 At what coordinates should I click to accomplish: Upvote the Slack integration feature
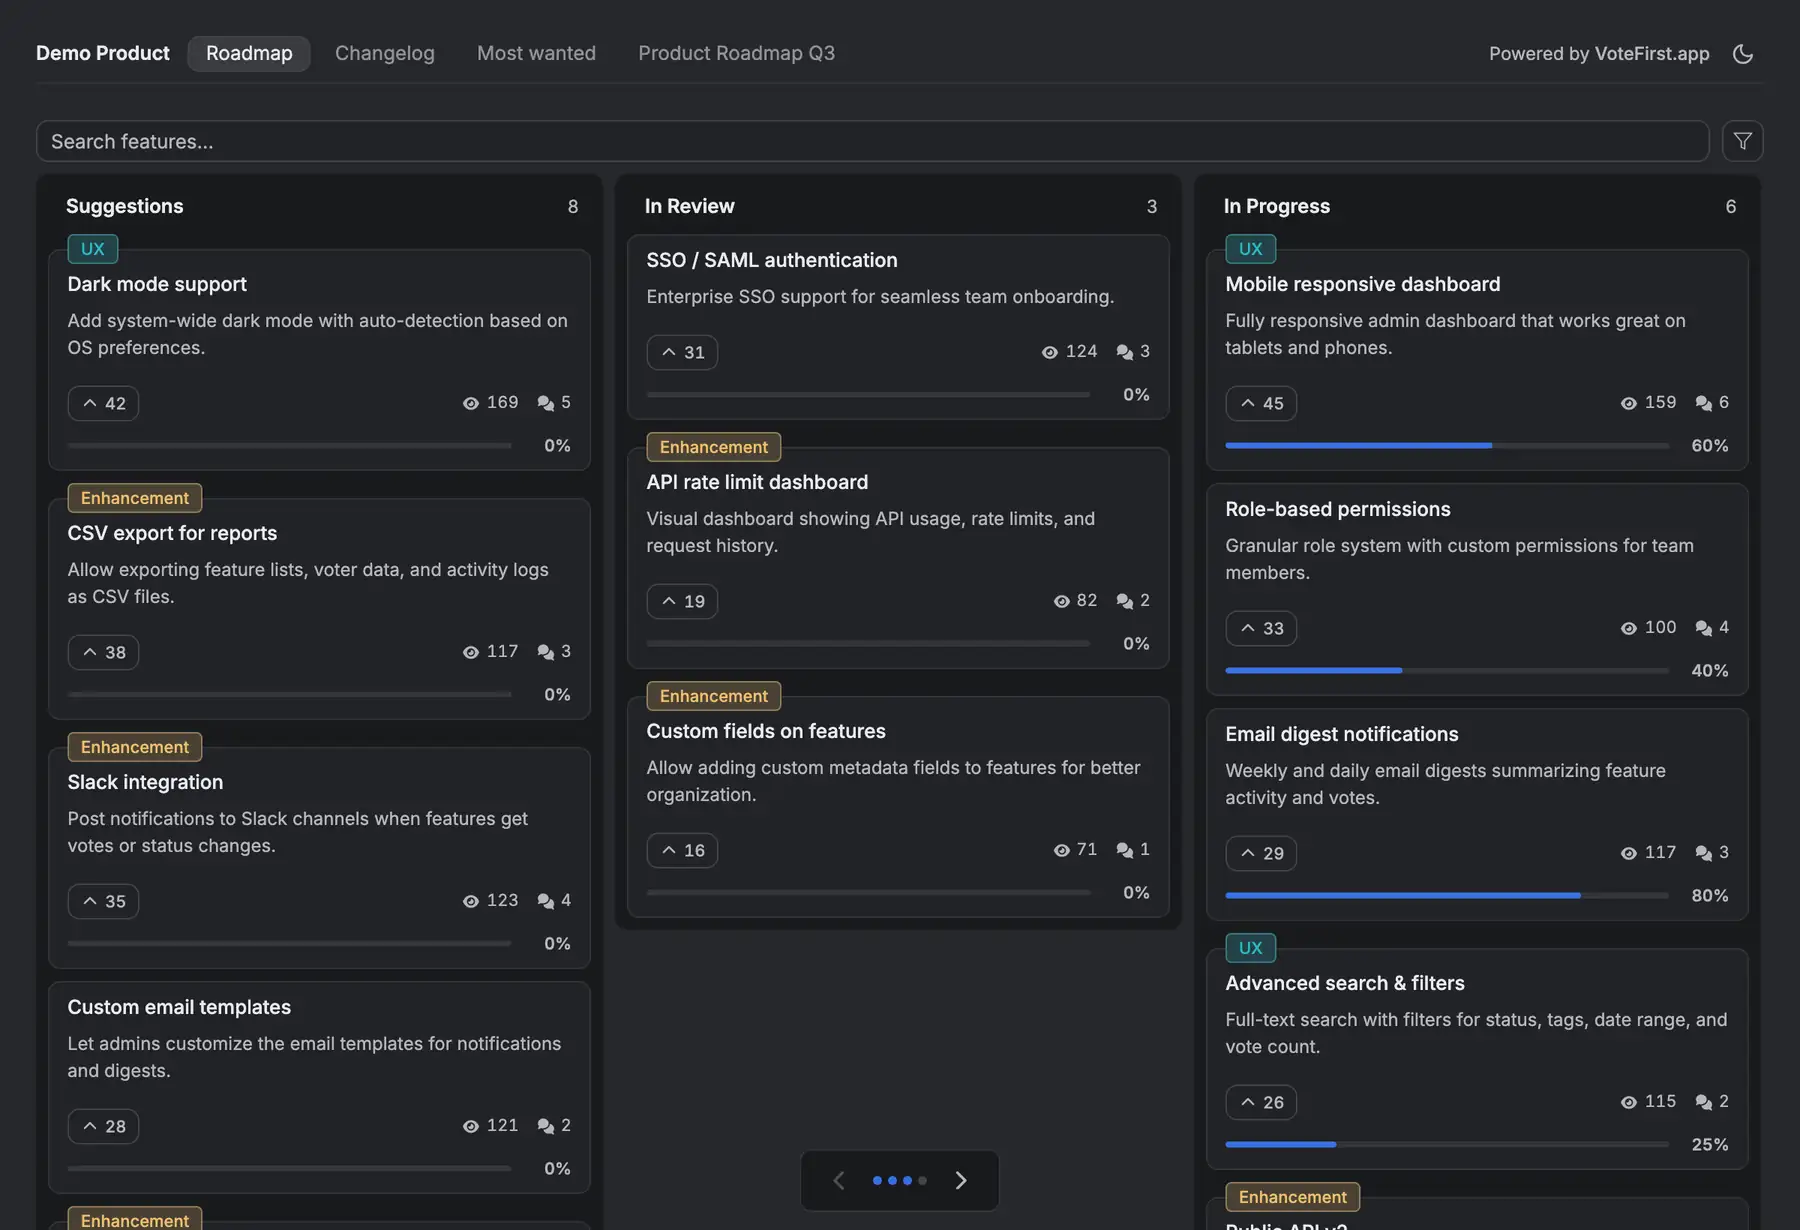coord(104,901)
